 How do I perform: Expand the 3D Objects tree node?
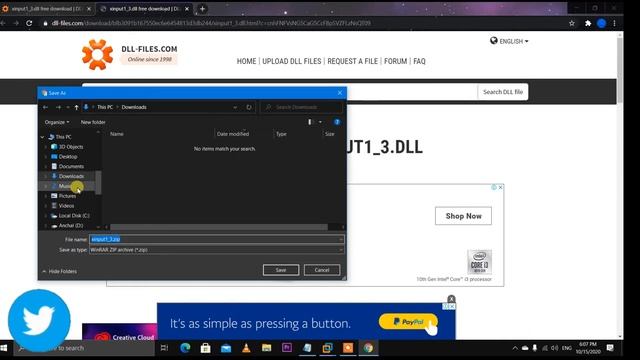point(46,147)
